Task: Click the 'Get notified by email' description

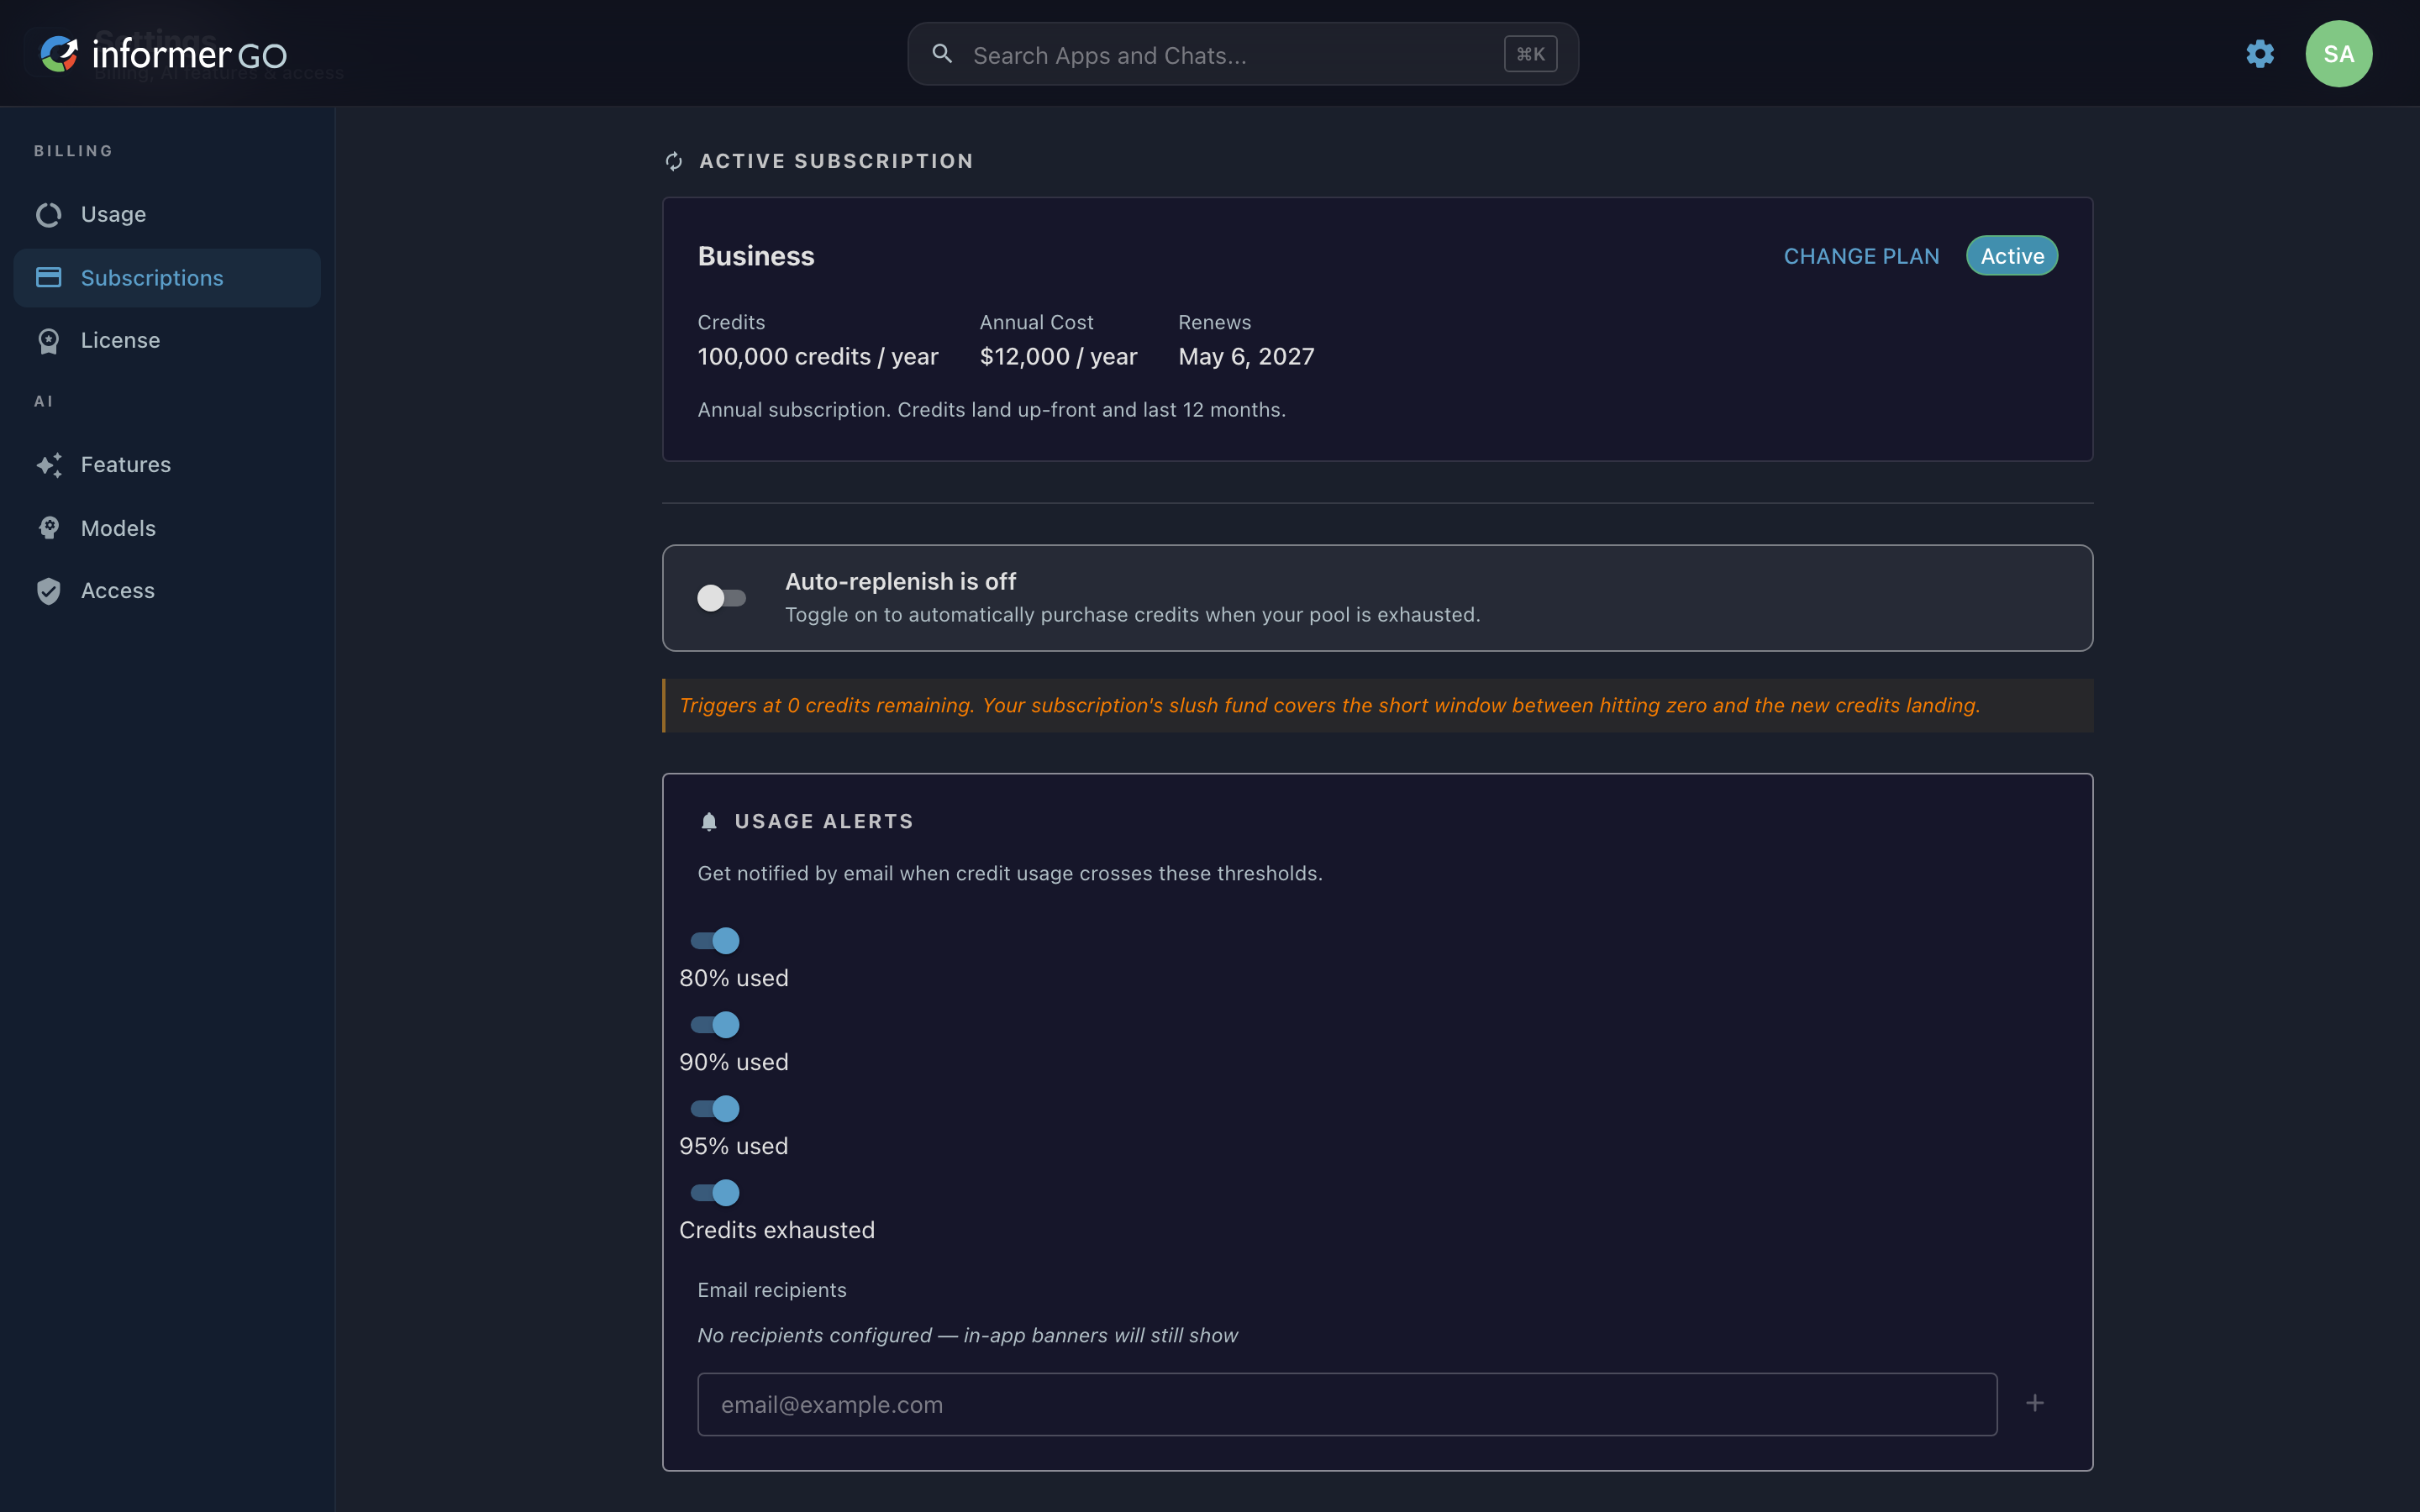Action: click(x=1009, y=874)
